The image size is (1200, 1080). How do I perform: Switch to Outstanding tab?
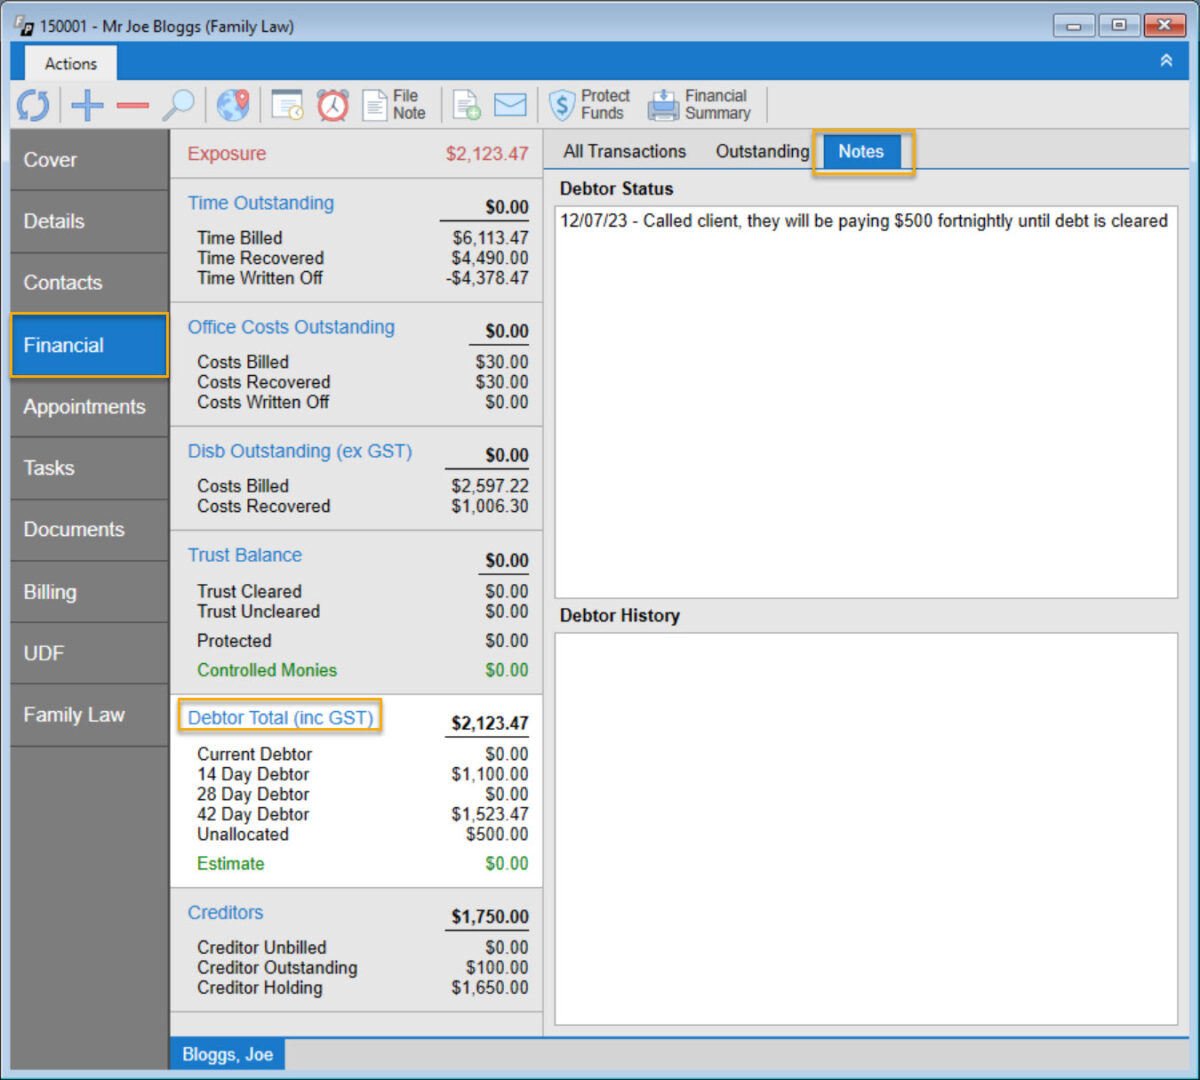(x=762, y=152)
